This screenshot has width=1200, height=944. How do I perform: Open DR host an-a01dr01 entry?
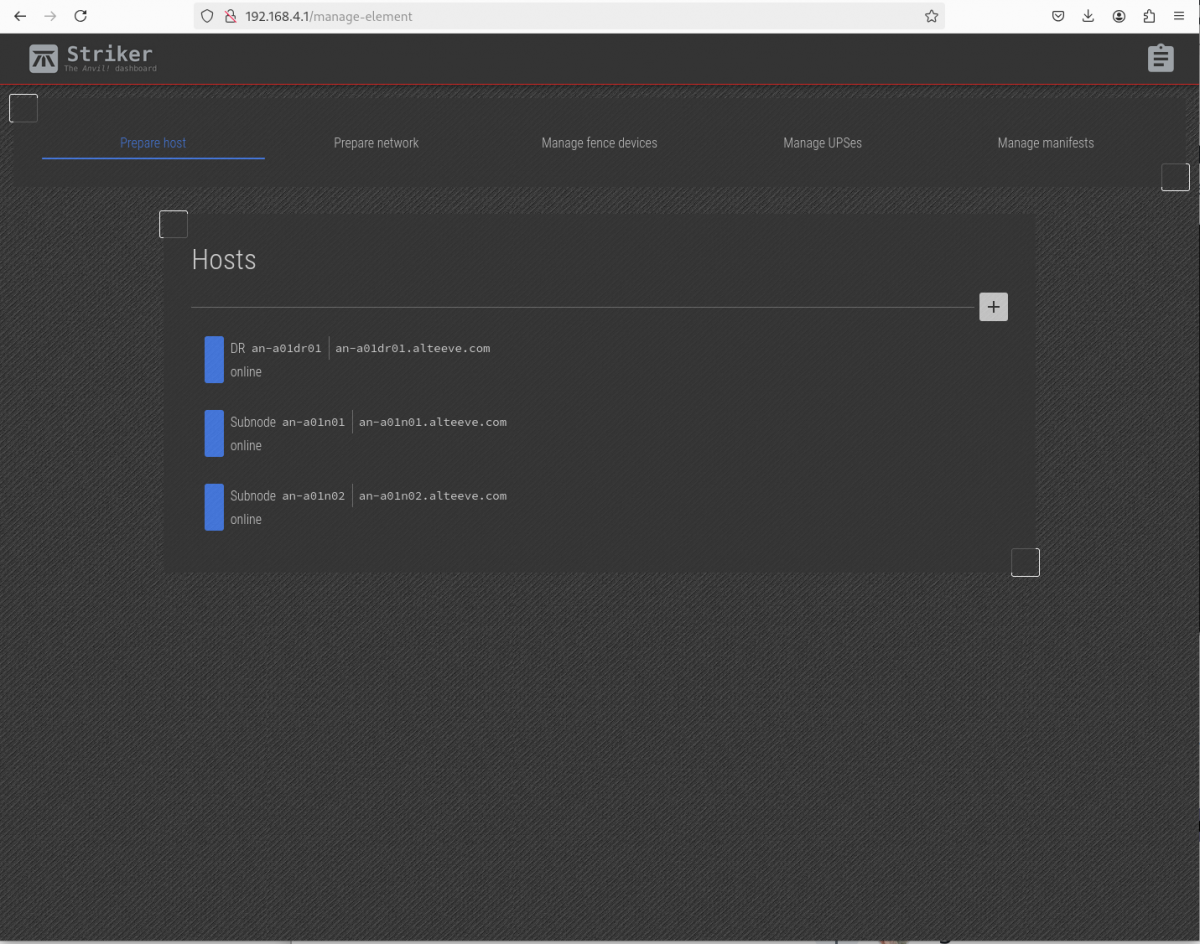click(360, 359)
